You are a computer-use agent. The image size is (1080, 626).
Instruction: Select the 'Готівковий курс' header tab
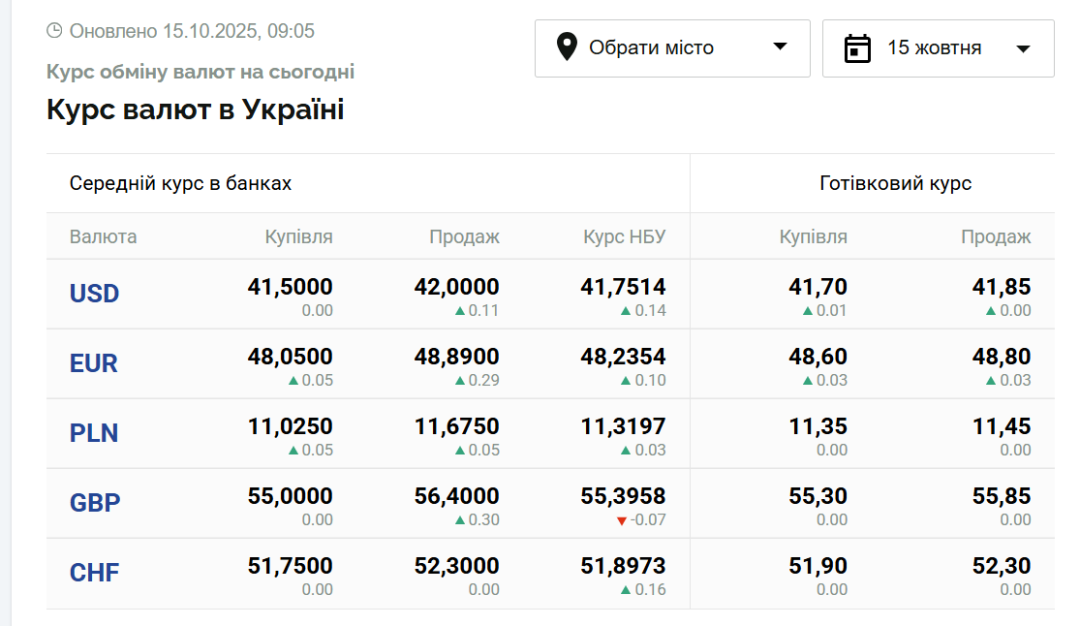point(895,184)
